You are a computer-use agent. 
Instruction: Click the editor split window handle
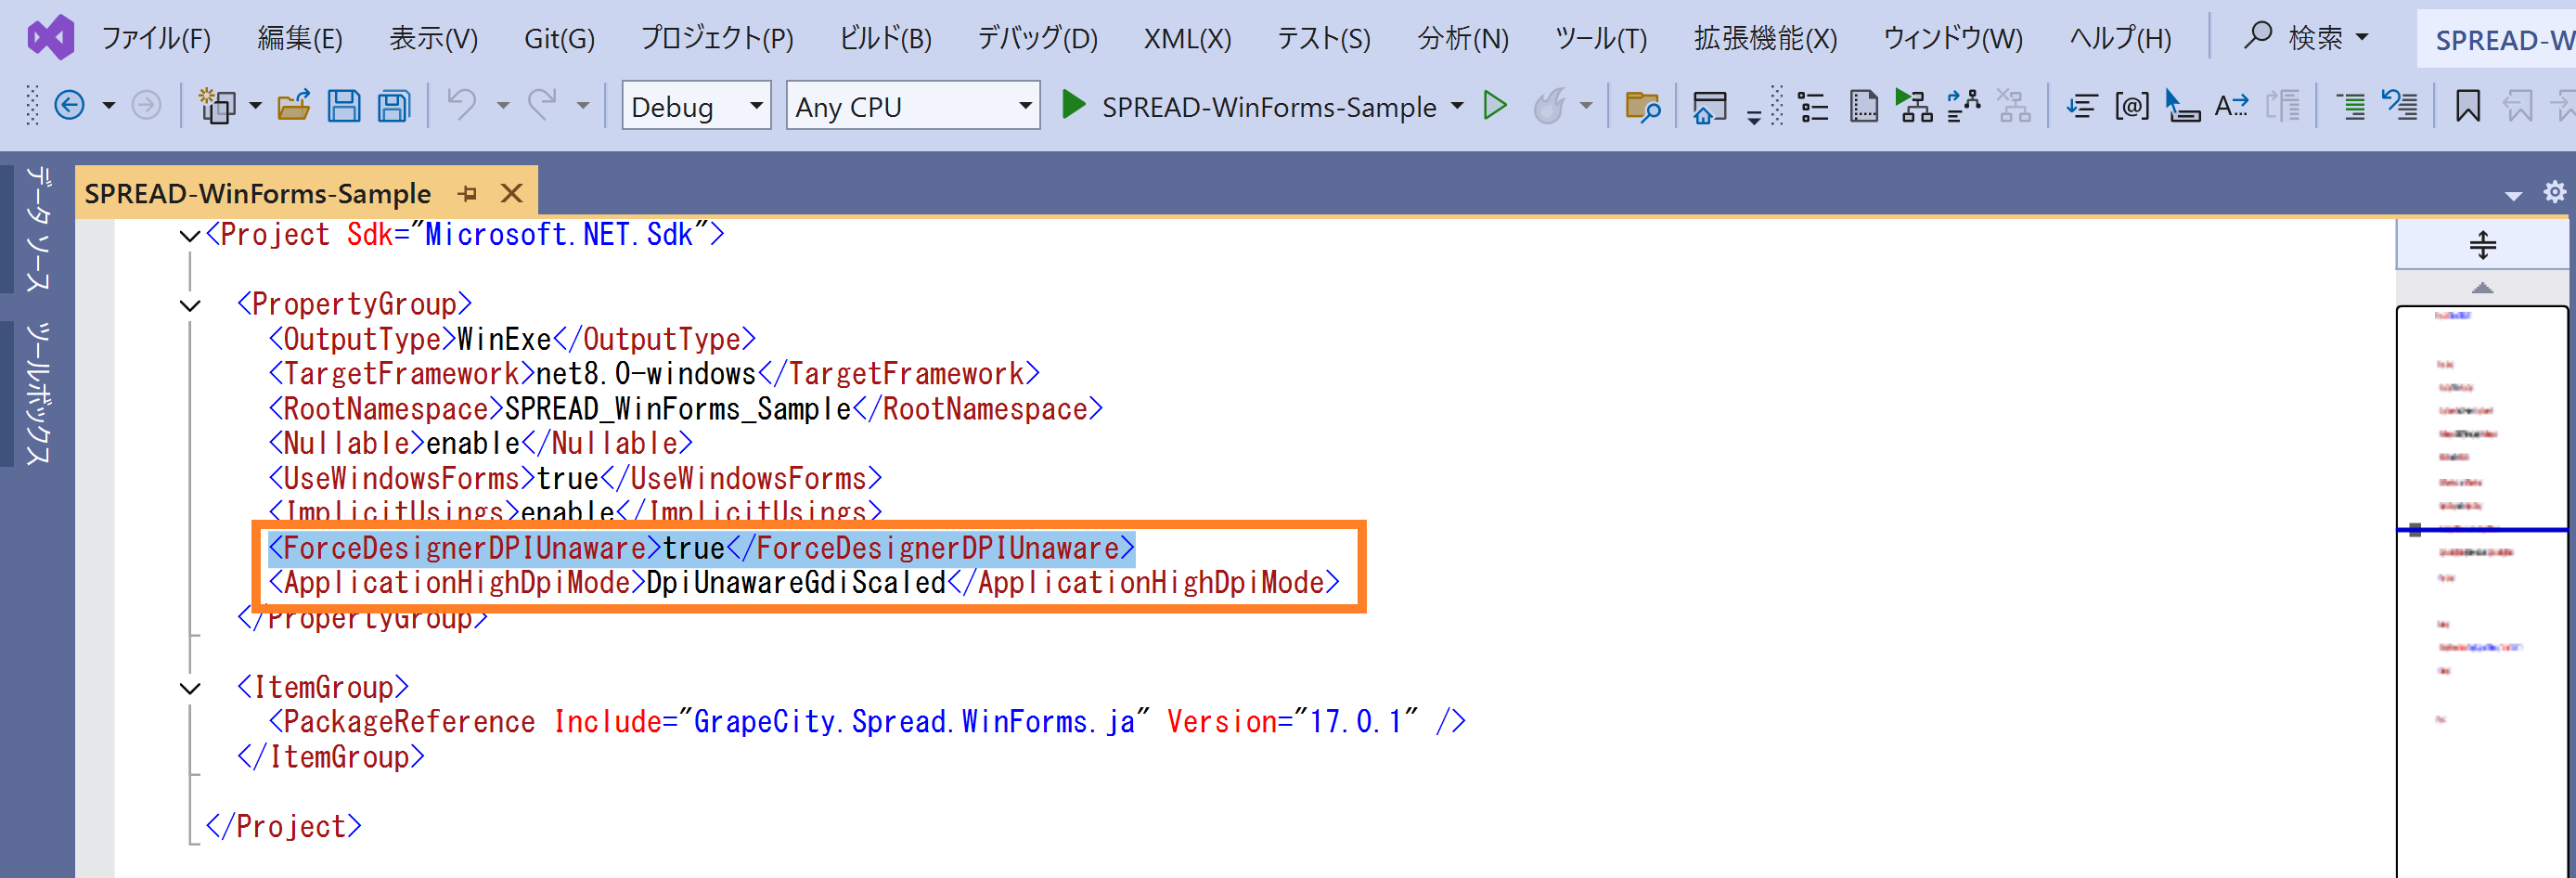[x=2482, y=245]
